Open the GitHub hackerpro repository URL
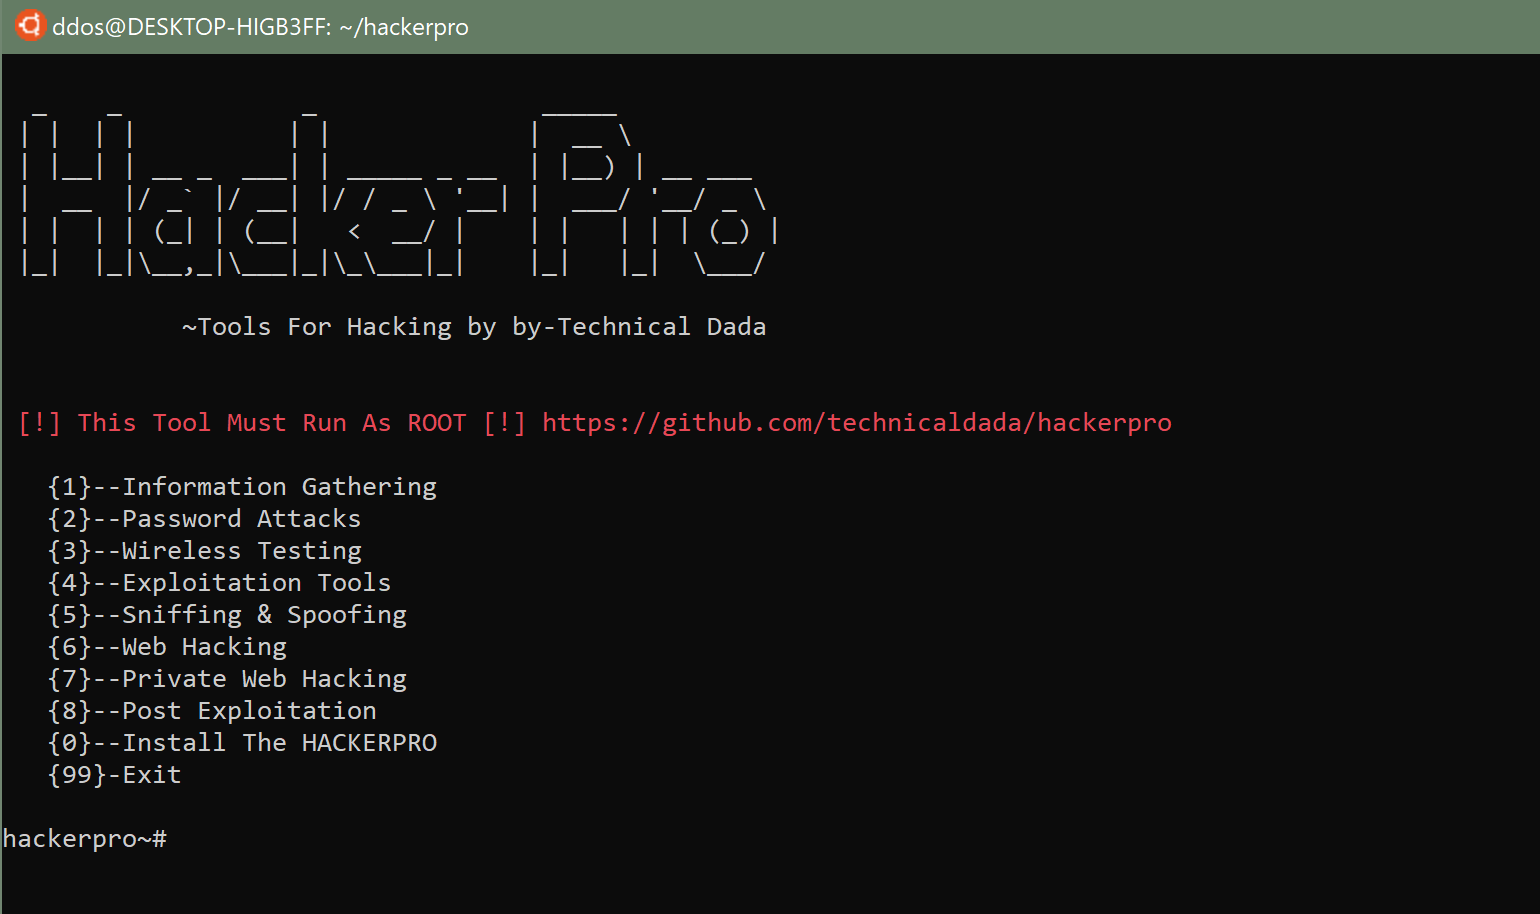Viewport: 1540px width, 914px height. 857,423
